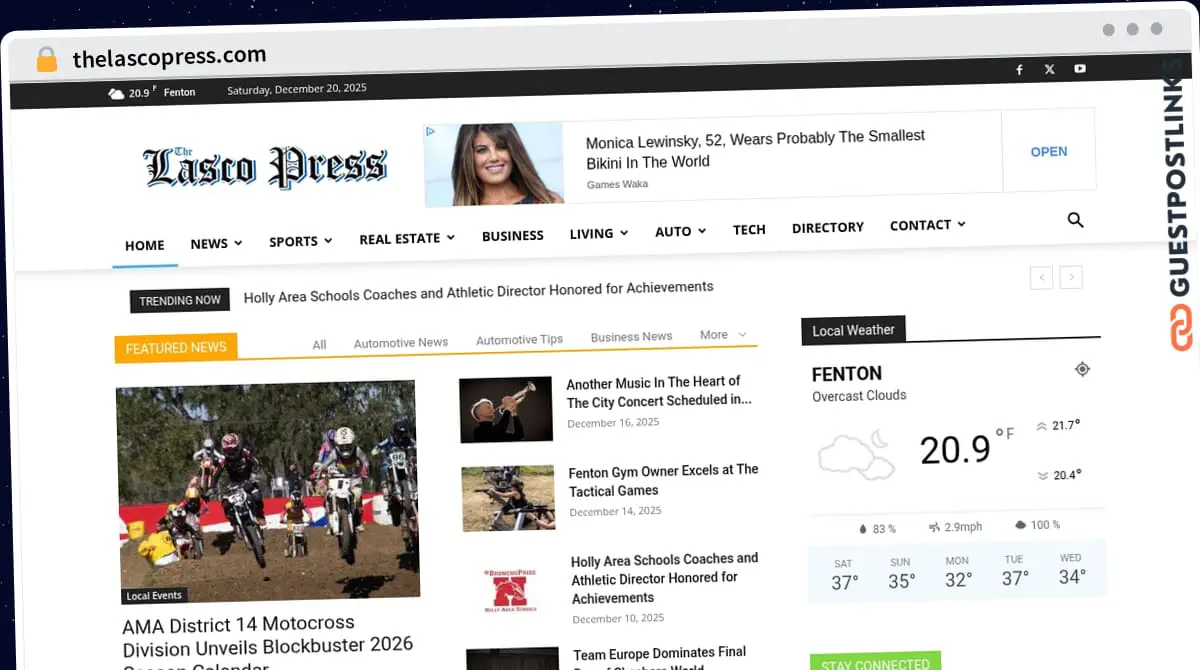Open the Business menu item
1200x670 pixels.
(513, 236)
